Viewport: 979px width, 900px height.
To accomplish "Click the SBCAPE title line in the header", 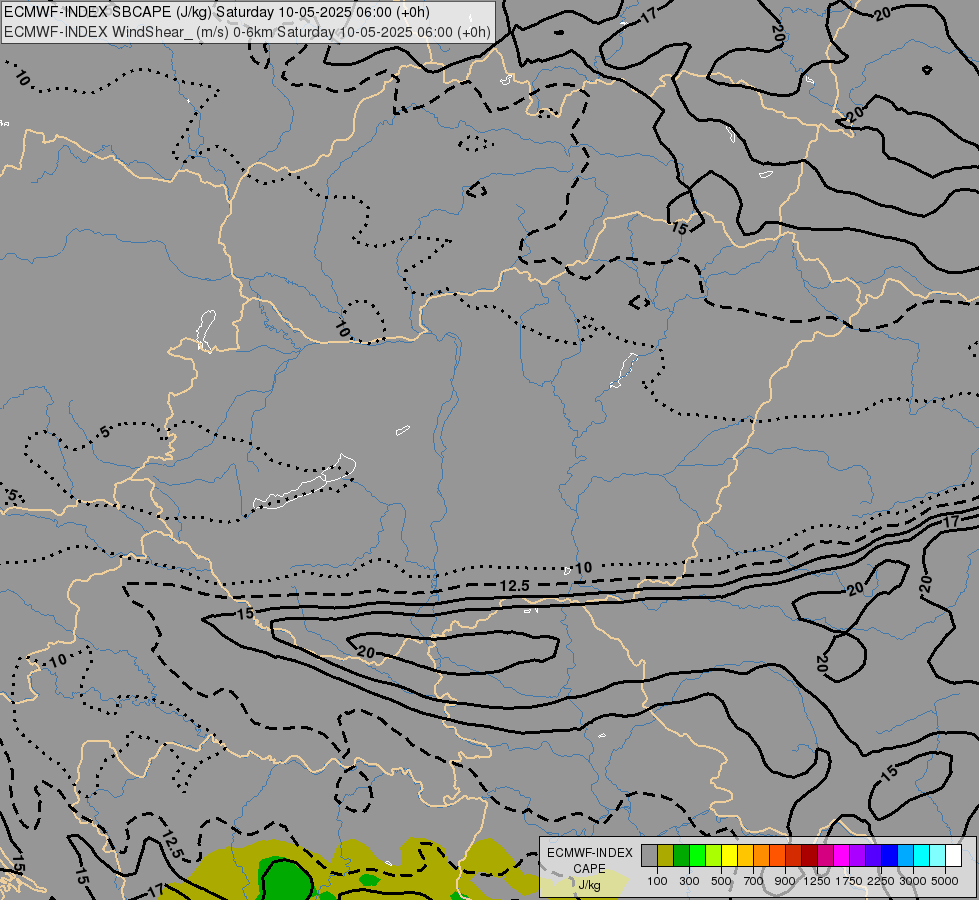I will (x=217, y=12).
